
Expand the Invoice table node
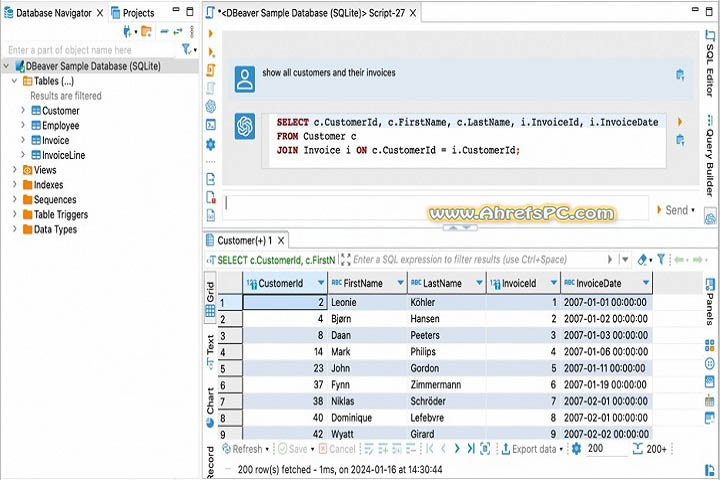point(23,140)
